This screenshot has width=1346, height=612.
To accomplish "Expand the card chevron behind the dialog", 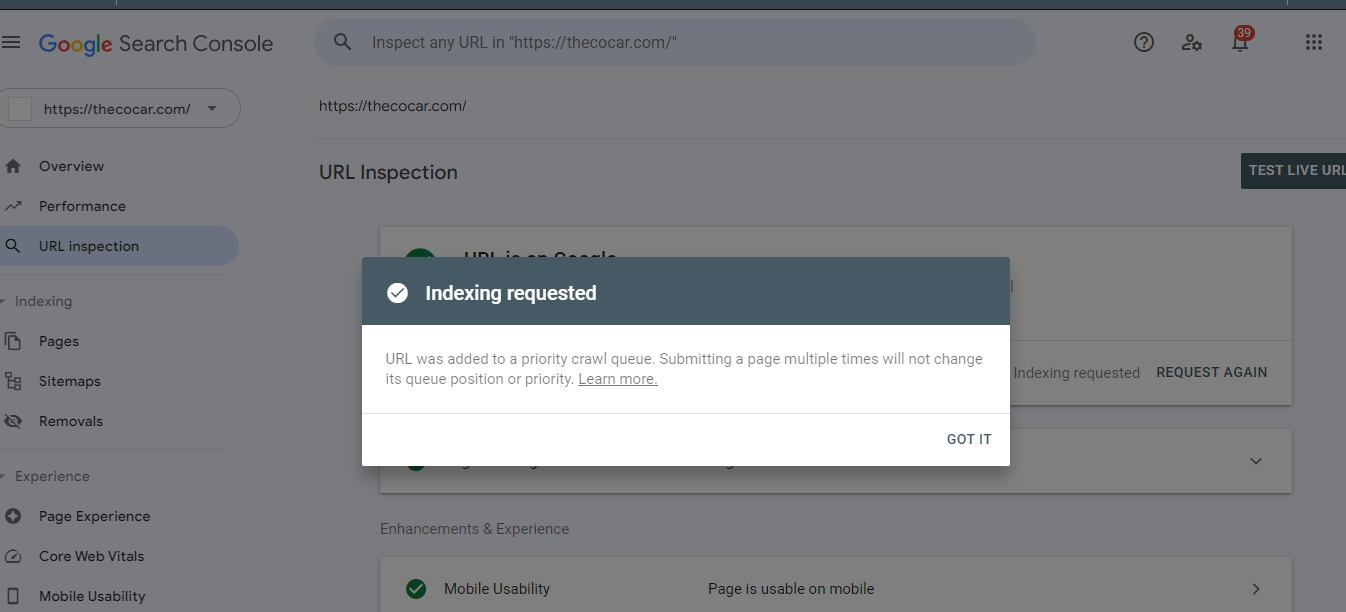I will point(1256,461).
